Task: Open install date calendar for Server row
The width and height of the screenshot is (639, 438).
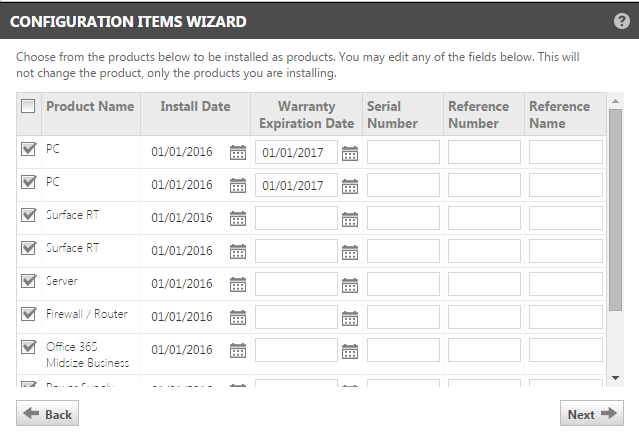Action: [x=238, y=284]
